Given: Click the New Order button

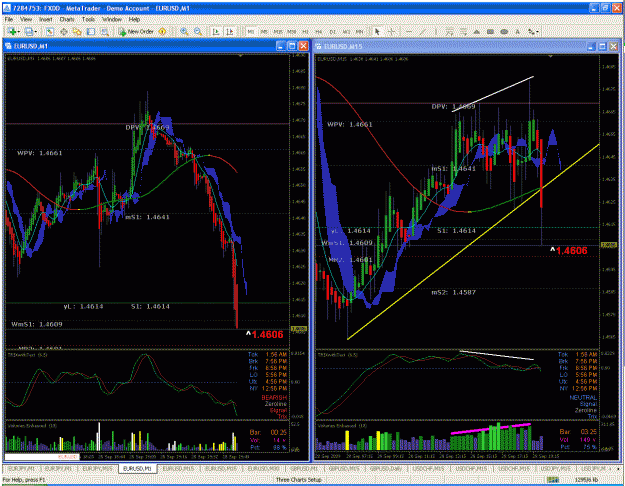Looking at the screenshot, I should [x=136, y=31].
